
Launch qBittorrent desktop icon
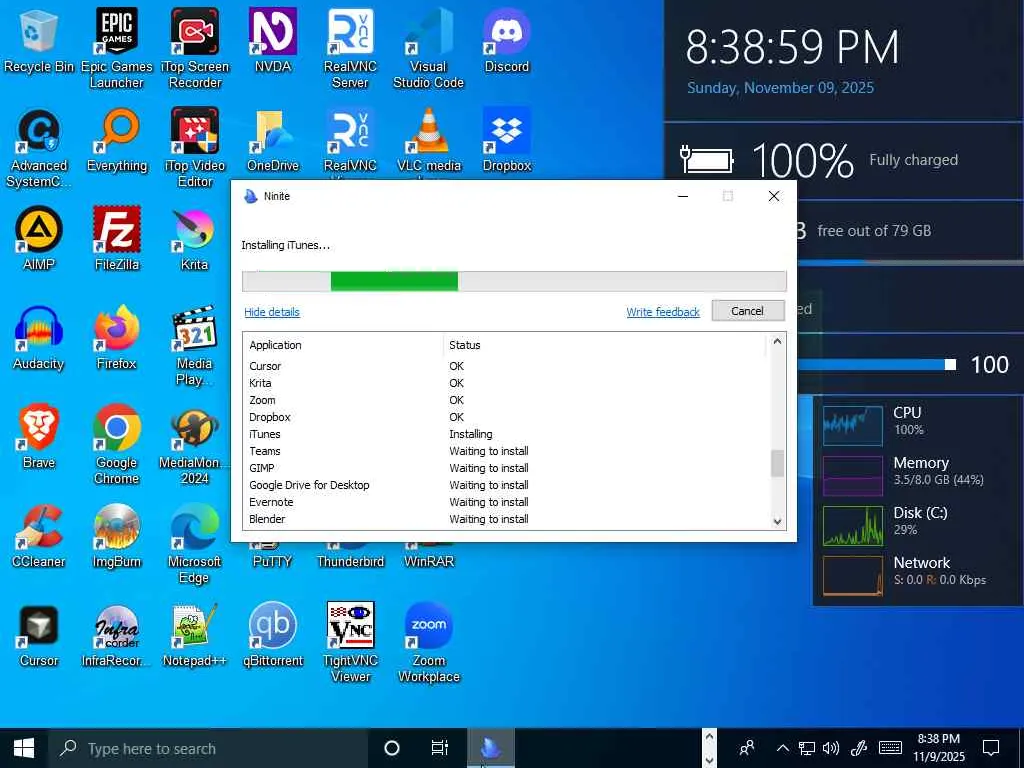click(272, 635)
